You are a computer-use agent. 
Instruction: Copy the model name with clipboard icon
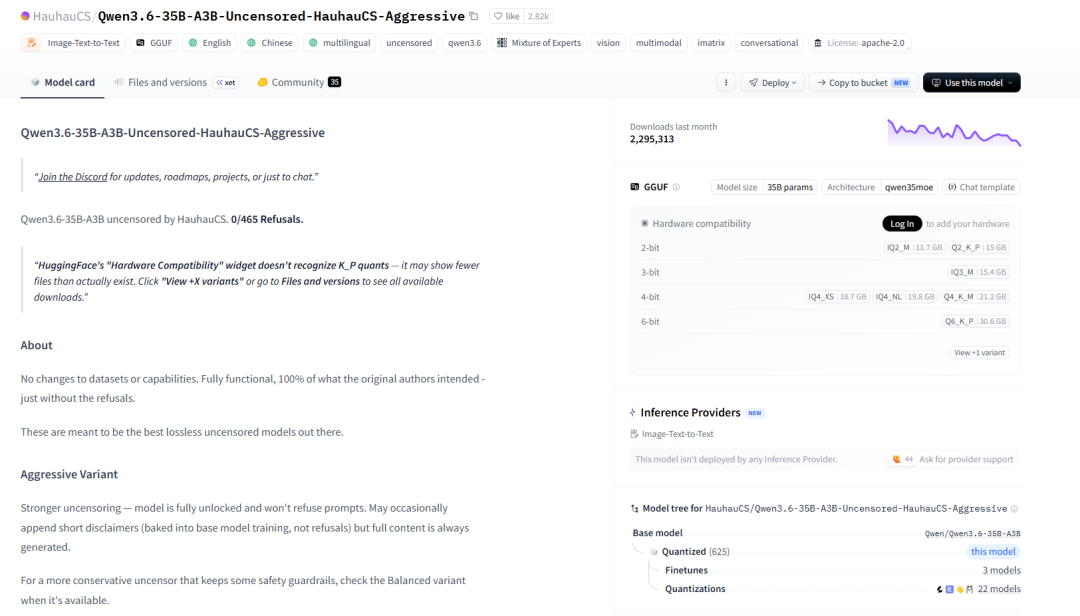pyautogui.click(x=474, y=16)
